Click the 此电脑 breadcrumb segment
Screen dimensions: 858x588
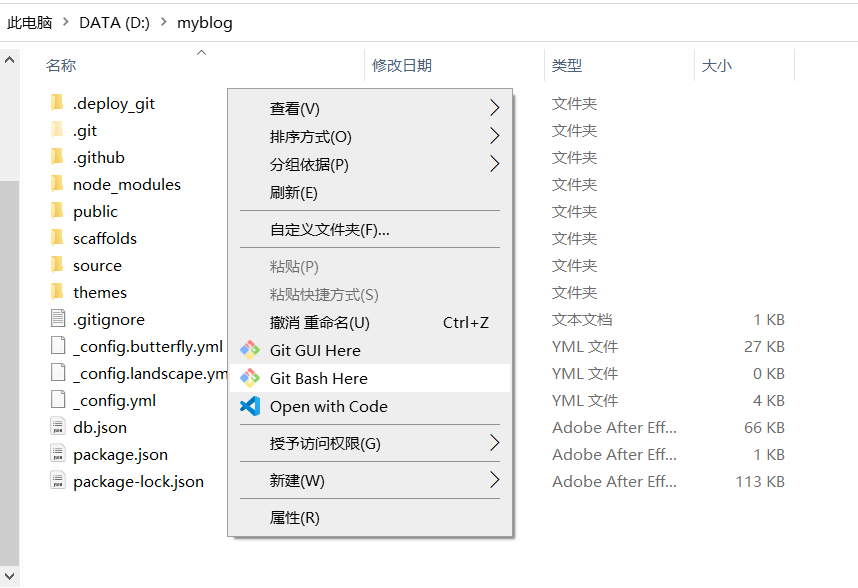(x=30, y=22)
